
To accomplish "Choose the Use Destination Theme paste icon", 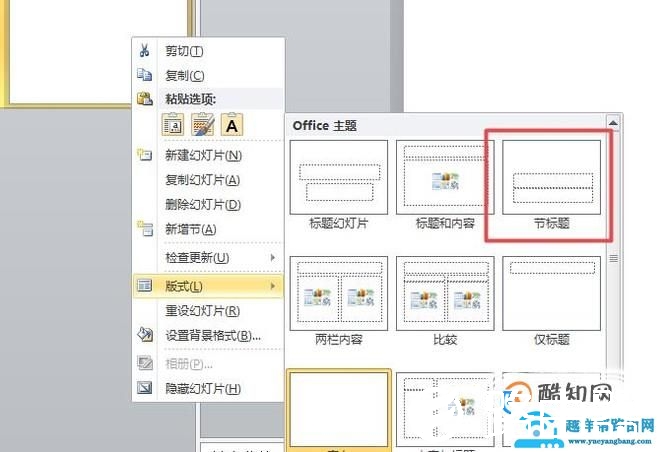I will pos(203,124).
